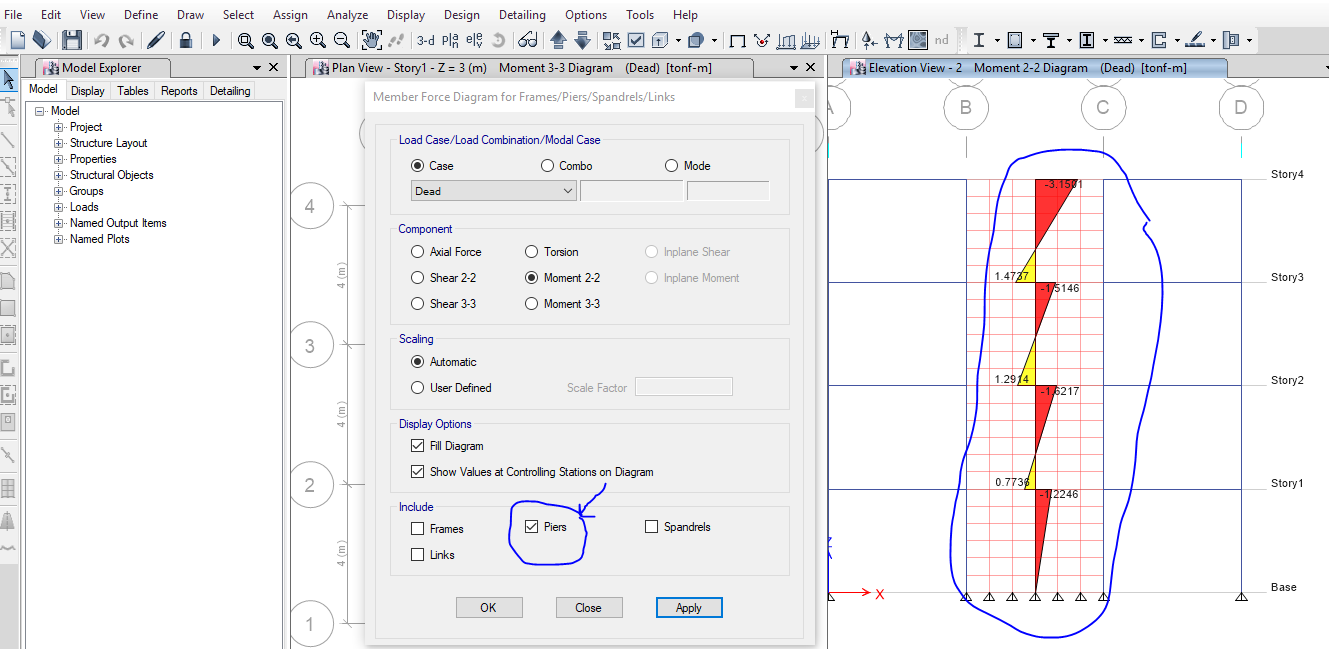This screenshot has height=649, width=1329.
Task: Zoom out using the magnifier minus icon
Action: coord(342,40)
